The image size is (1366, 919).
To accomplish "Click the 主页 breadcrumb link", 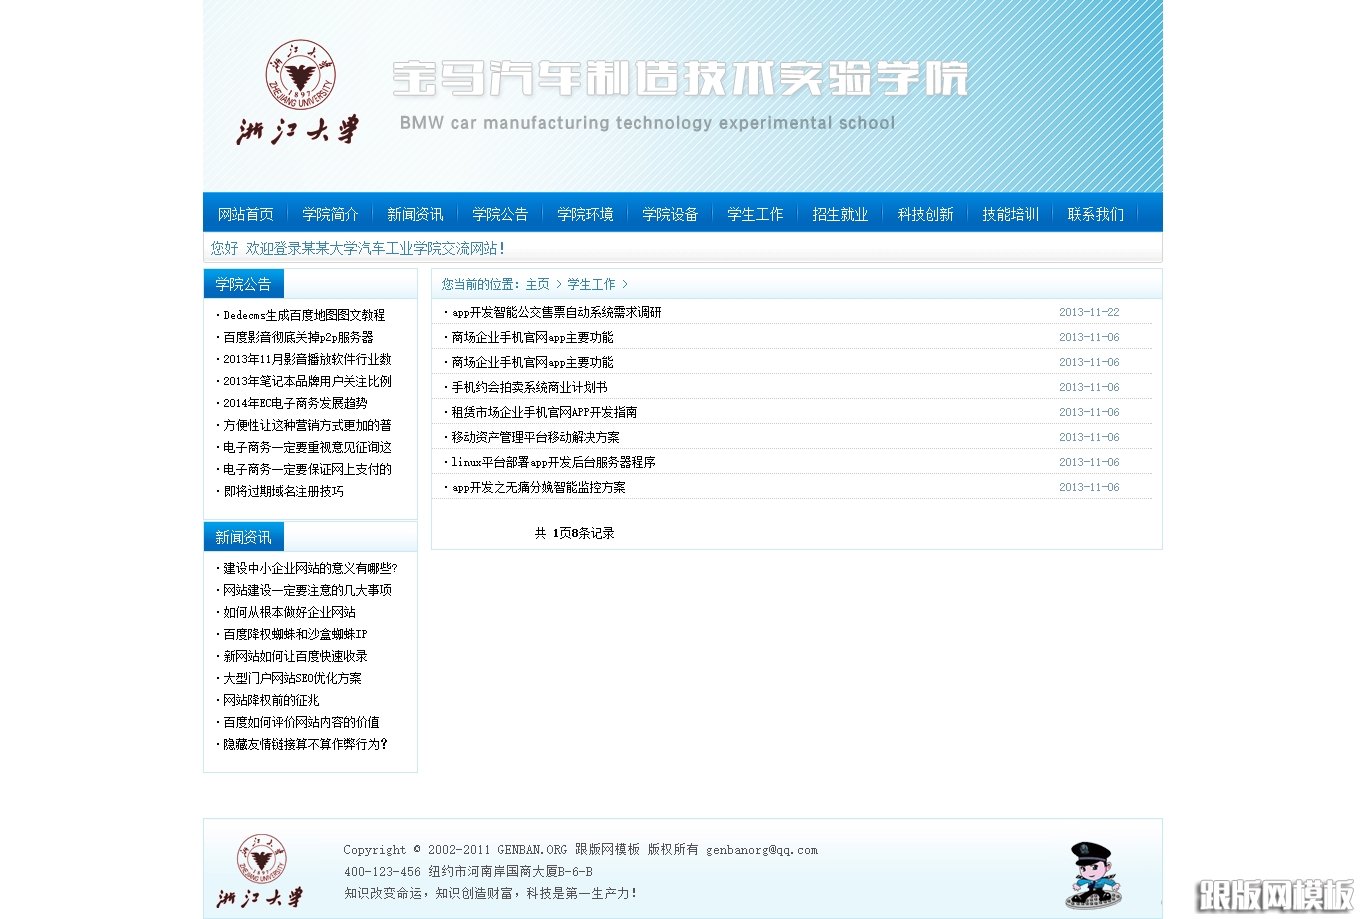I will point(537,284).
